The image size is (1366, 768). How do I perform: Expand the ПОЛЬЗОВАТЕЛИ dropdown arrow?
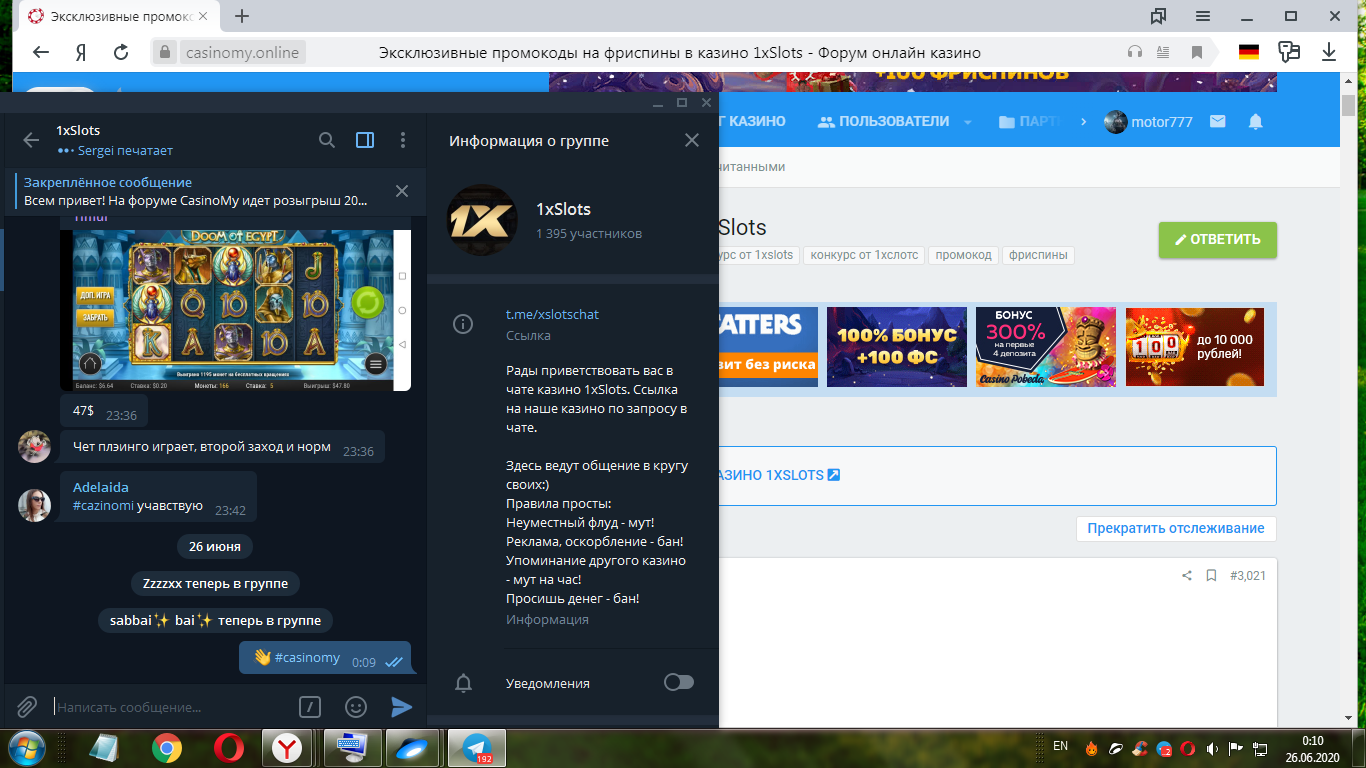(x=968, y=122)
